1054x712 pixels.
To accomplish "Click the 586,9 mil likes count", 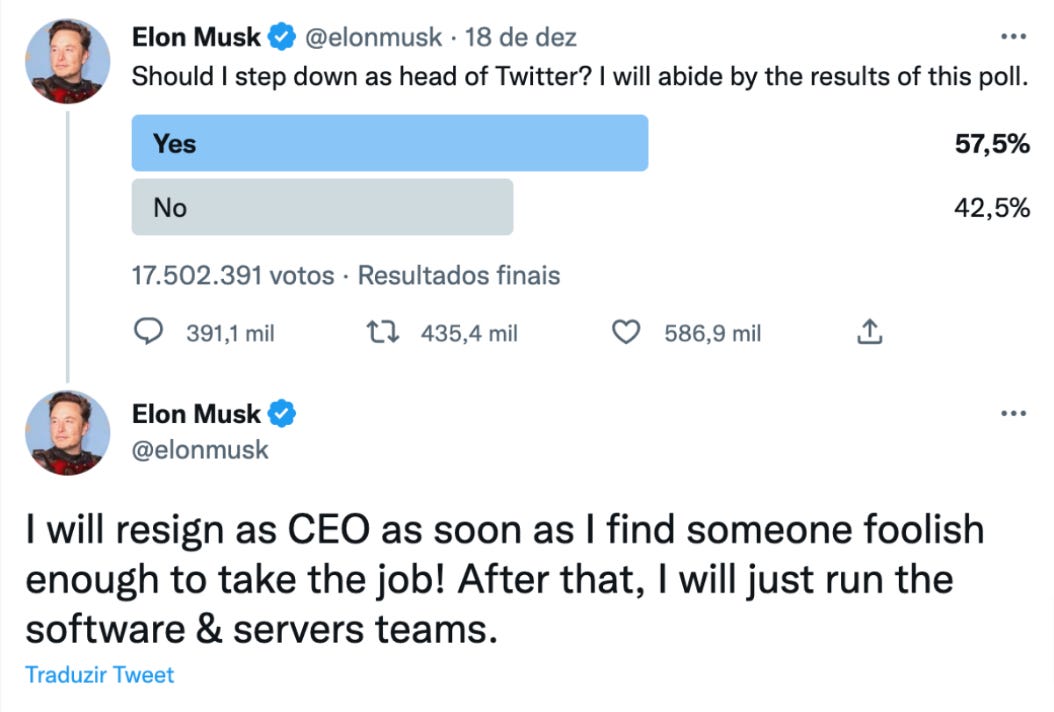I will [712, 333].
